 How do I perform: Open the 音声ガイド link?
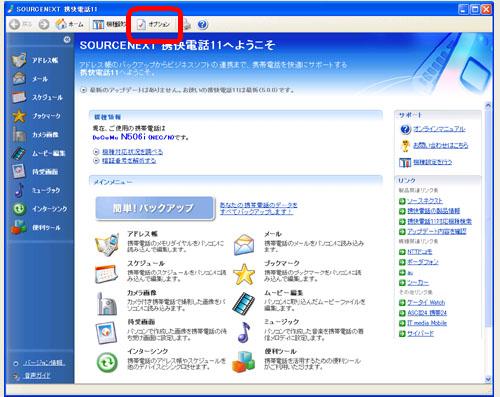pyautogui.click(x=37, y=376)
